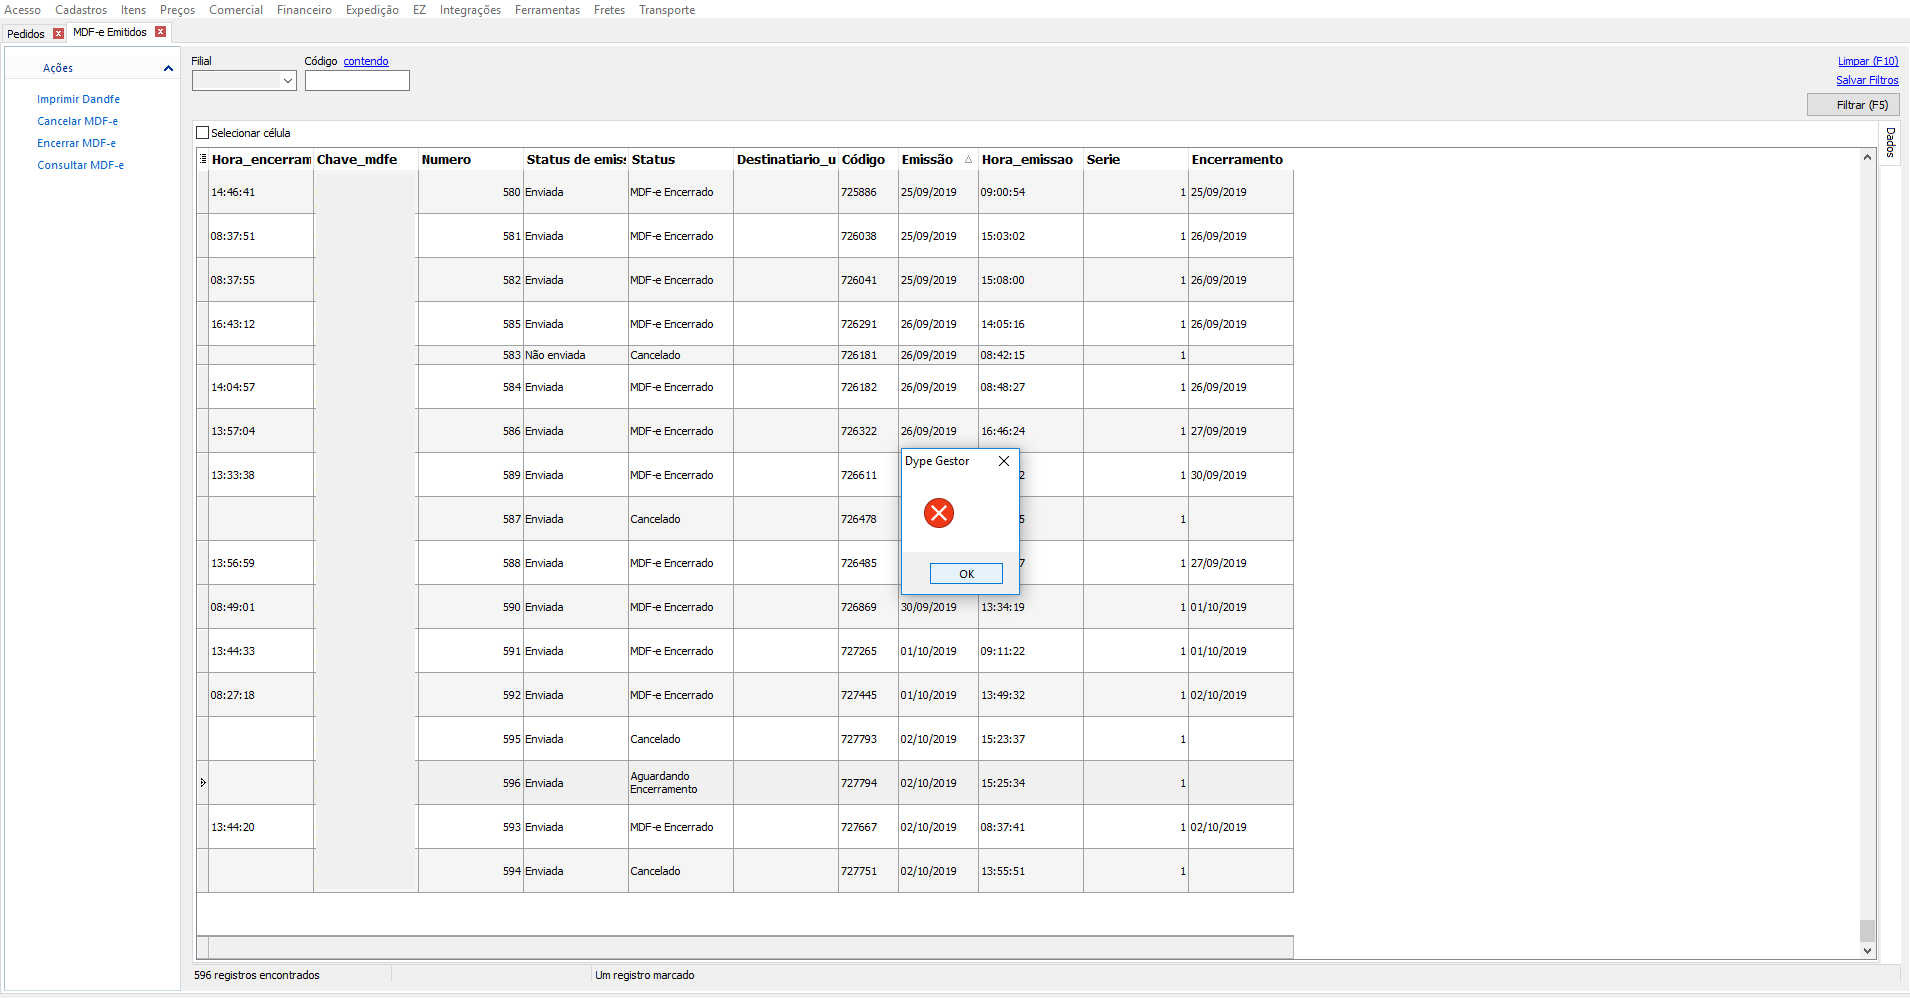Click Hora_emissao cell 15:23:37

pyautogui.click(x=1031, y=739)
